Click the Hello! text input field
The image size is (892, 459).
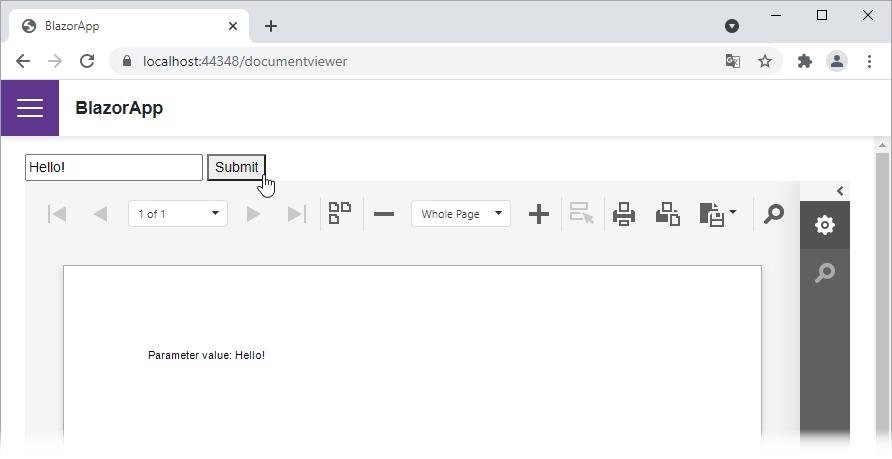point(114,167)
